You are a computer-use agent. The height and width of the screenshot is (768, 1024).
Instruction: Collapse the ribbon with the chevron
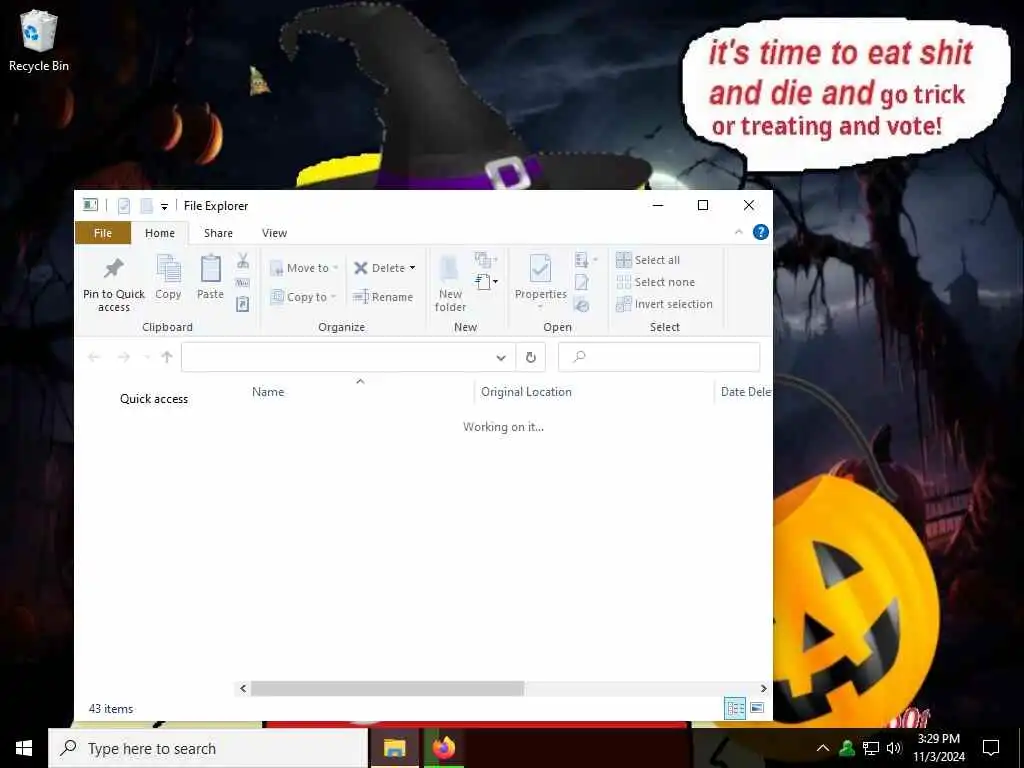pyautogui.click(x=739, y=232)
